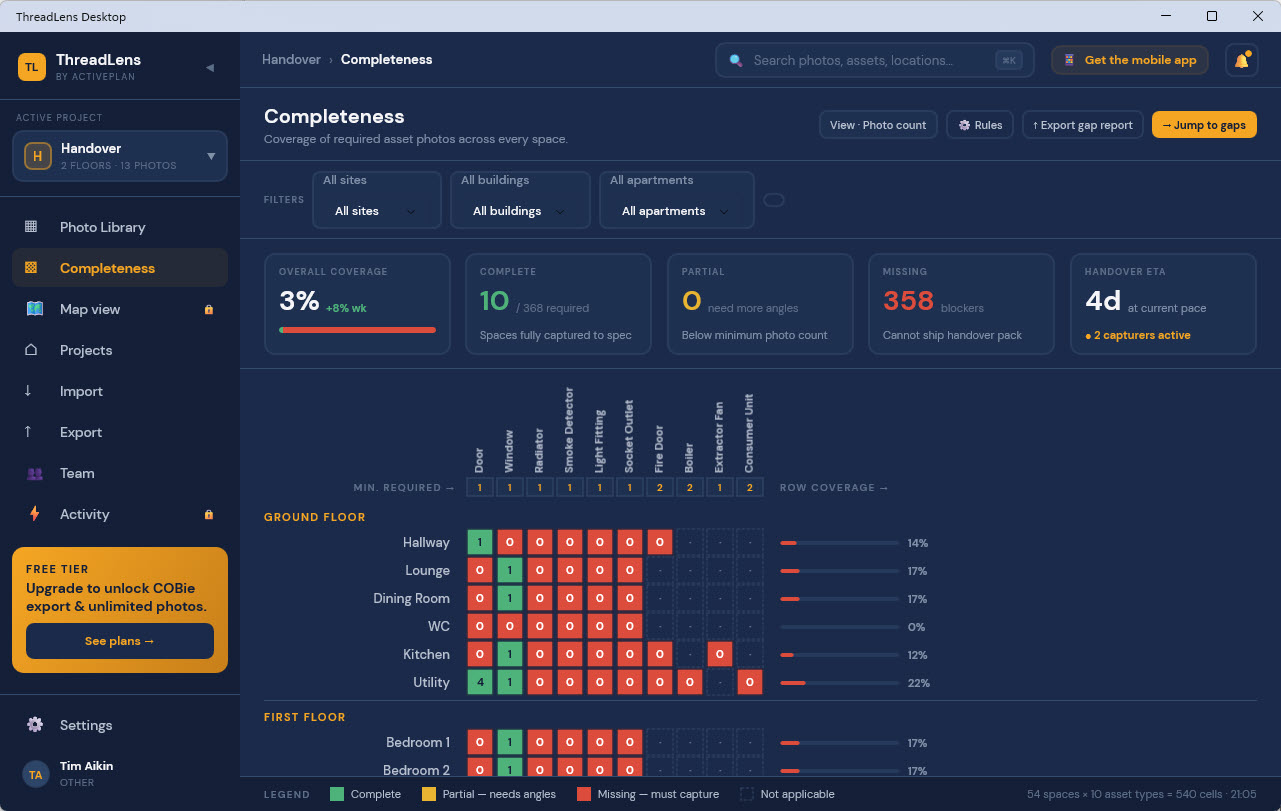
Task: Click the Dining Room row label
Action: [413, 599]
